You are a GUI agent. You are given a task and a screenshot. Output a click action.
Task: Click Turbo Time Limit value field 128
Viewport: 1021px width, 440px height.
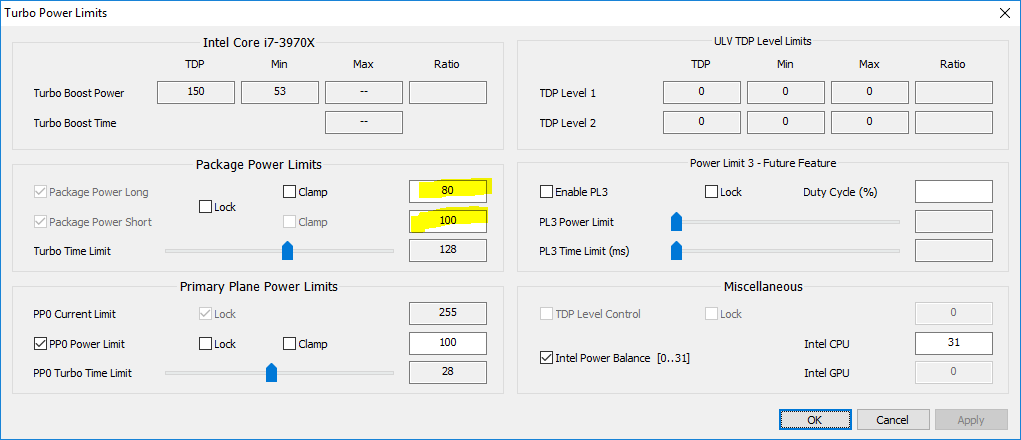447,250
